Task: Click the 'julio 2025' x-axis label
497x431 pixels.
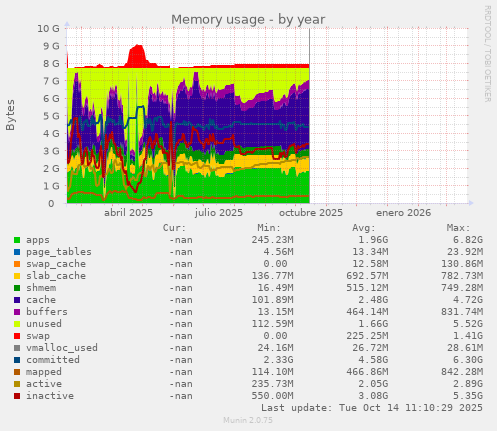Action: (219, 213)
